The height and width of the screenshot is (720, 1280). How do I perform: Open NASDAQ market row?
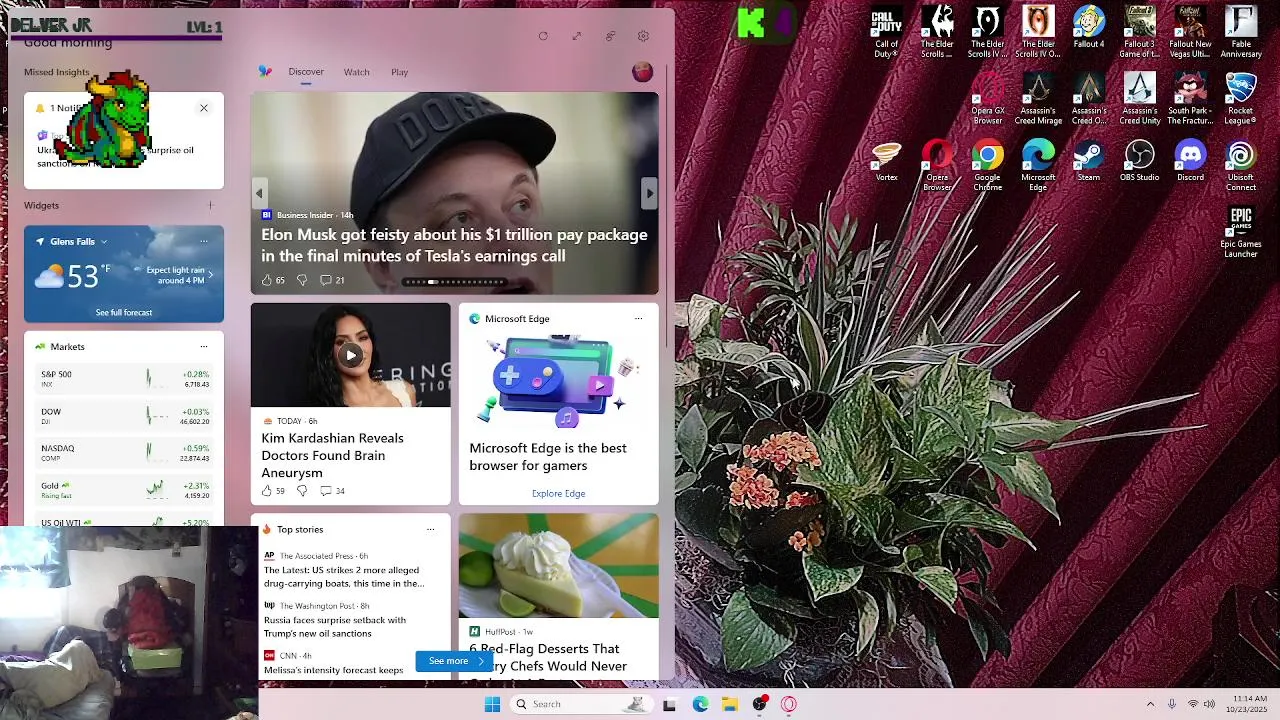124,453
